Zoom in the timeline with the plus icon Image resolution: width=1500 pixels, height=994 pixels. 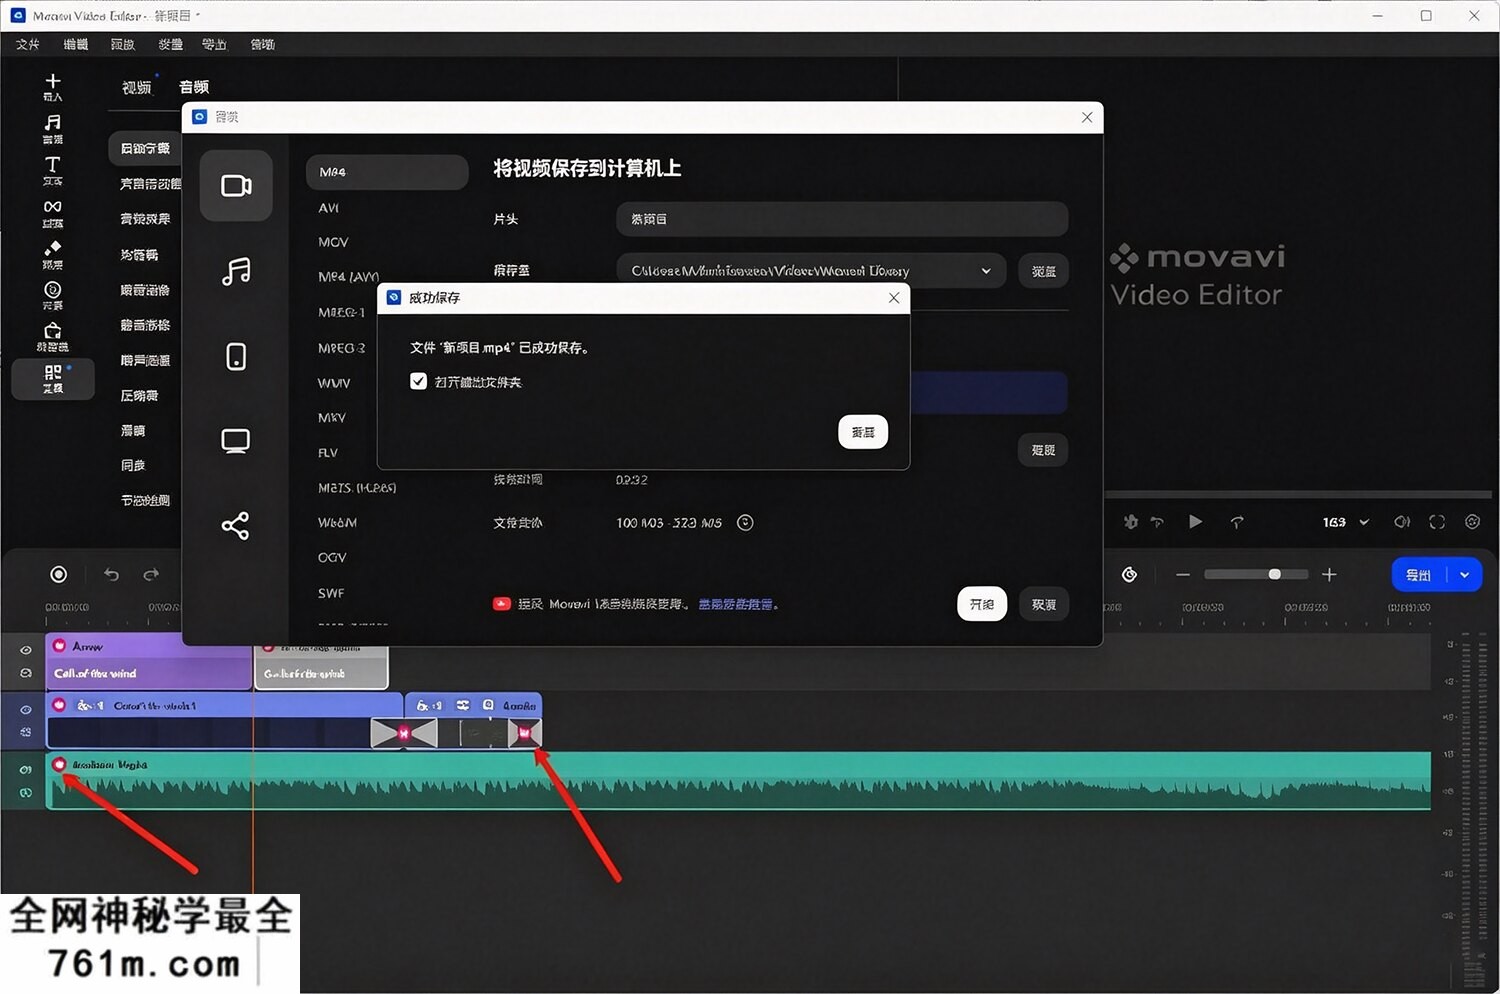tap(1329, 574)
